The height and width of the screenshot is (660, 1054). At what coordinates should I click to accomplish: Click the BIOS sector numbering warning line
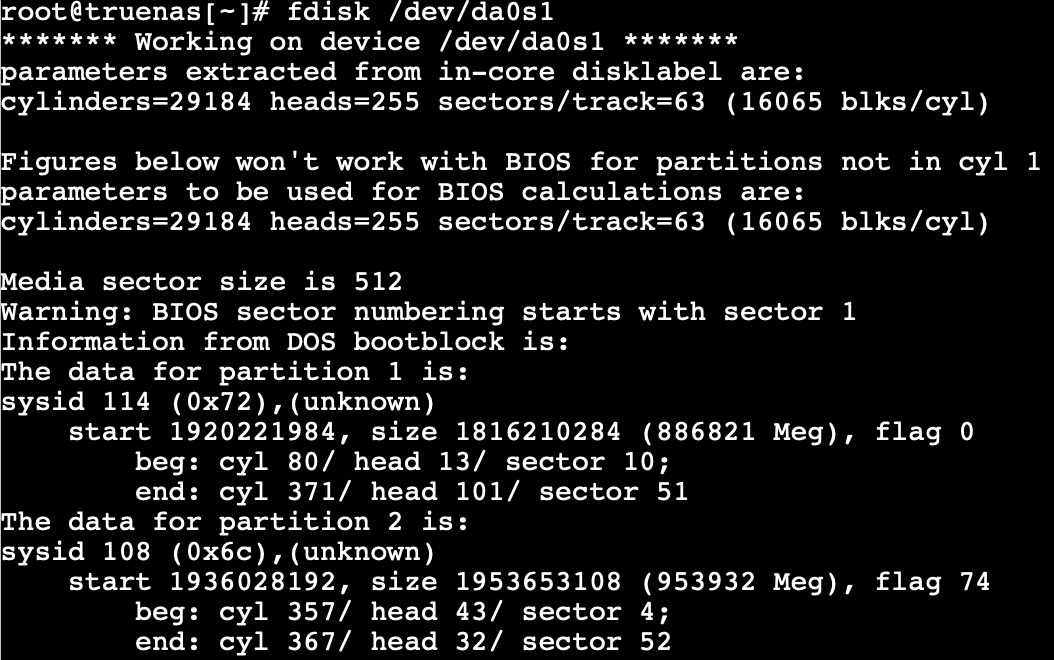pos(428,312)
